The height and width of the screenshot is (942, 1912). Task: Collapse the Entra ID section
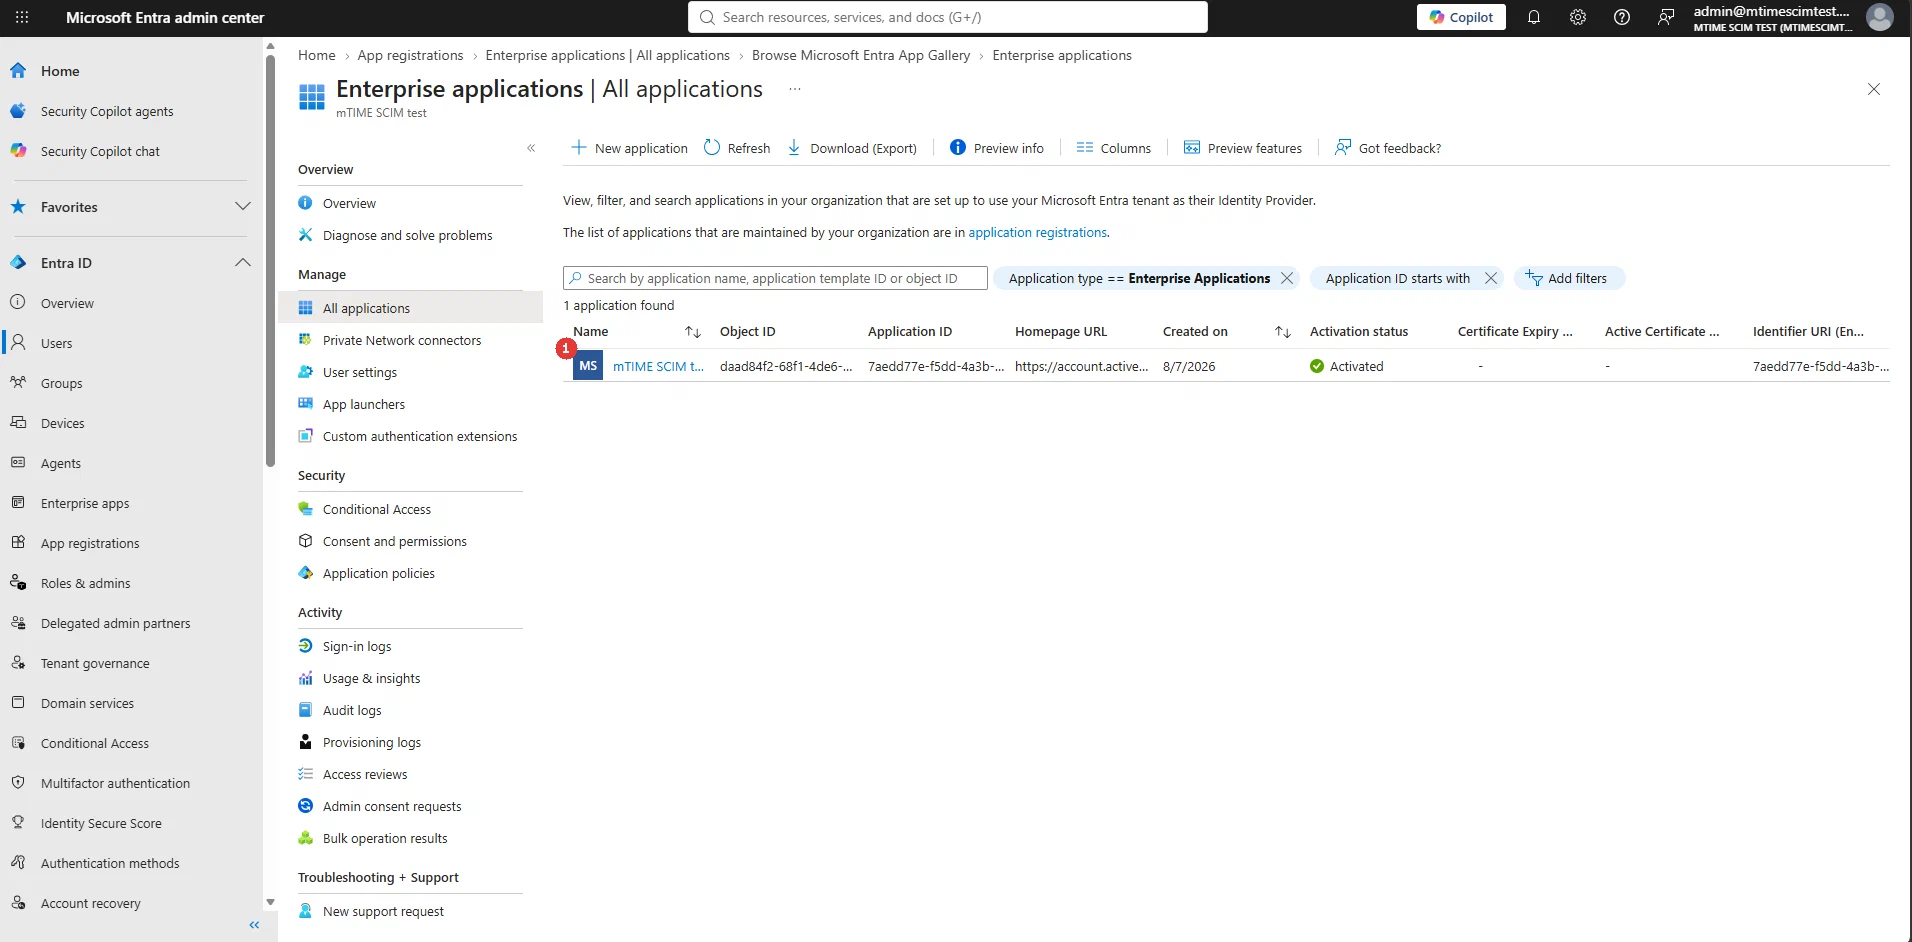pos(242,262)
